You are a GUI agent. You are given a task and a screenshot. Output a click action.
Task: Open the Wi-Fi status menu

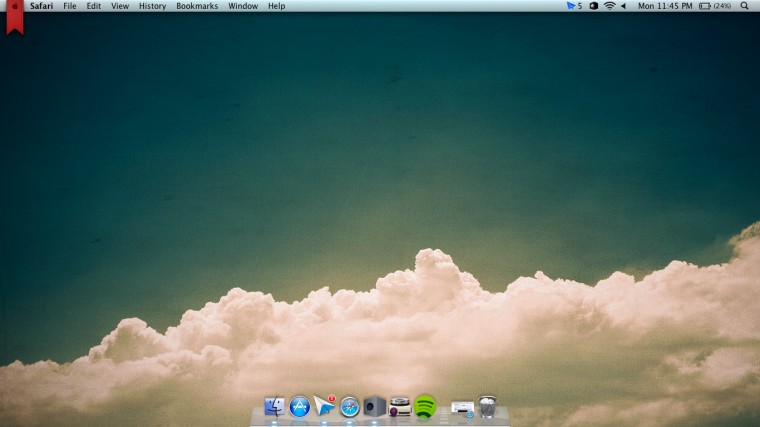[610, 6]
